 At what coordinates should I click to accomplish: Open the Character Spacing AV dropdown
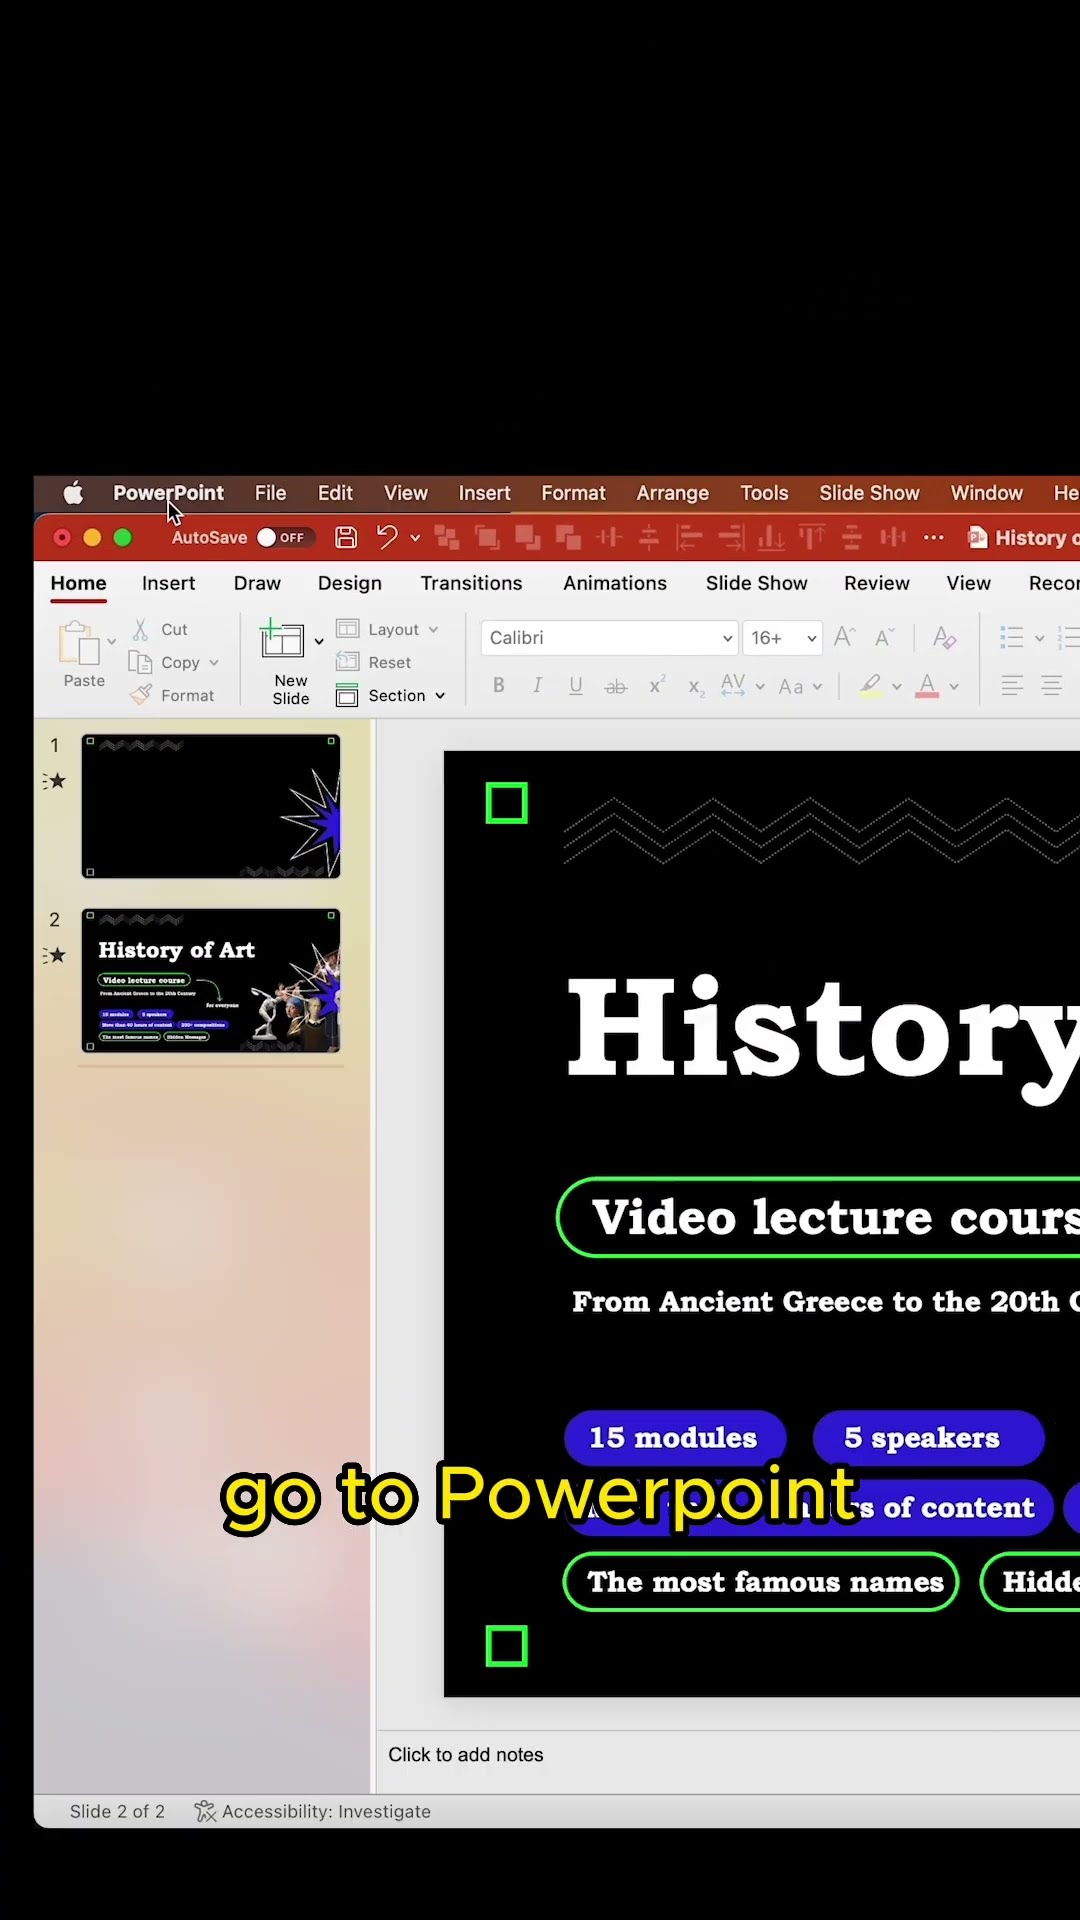pos(742,685)
